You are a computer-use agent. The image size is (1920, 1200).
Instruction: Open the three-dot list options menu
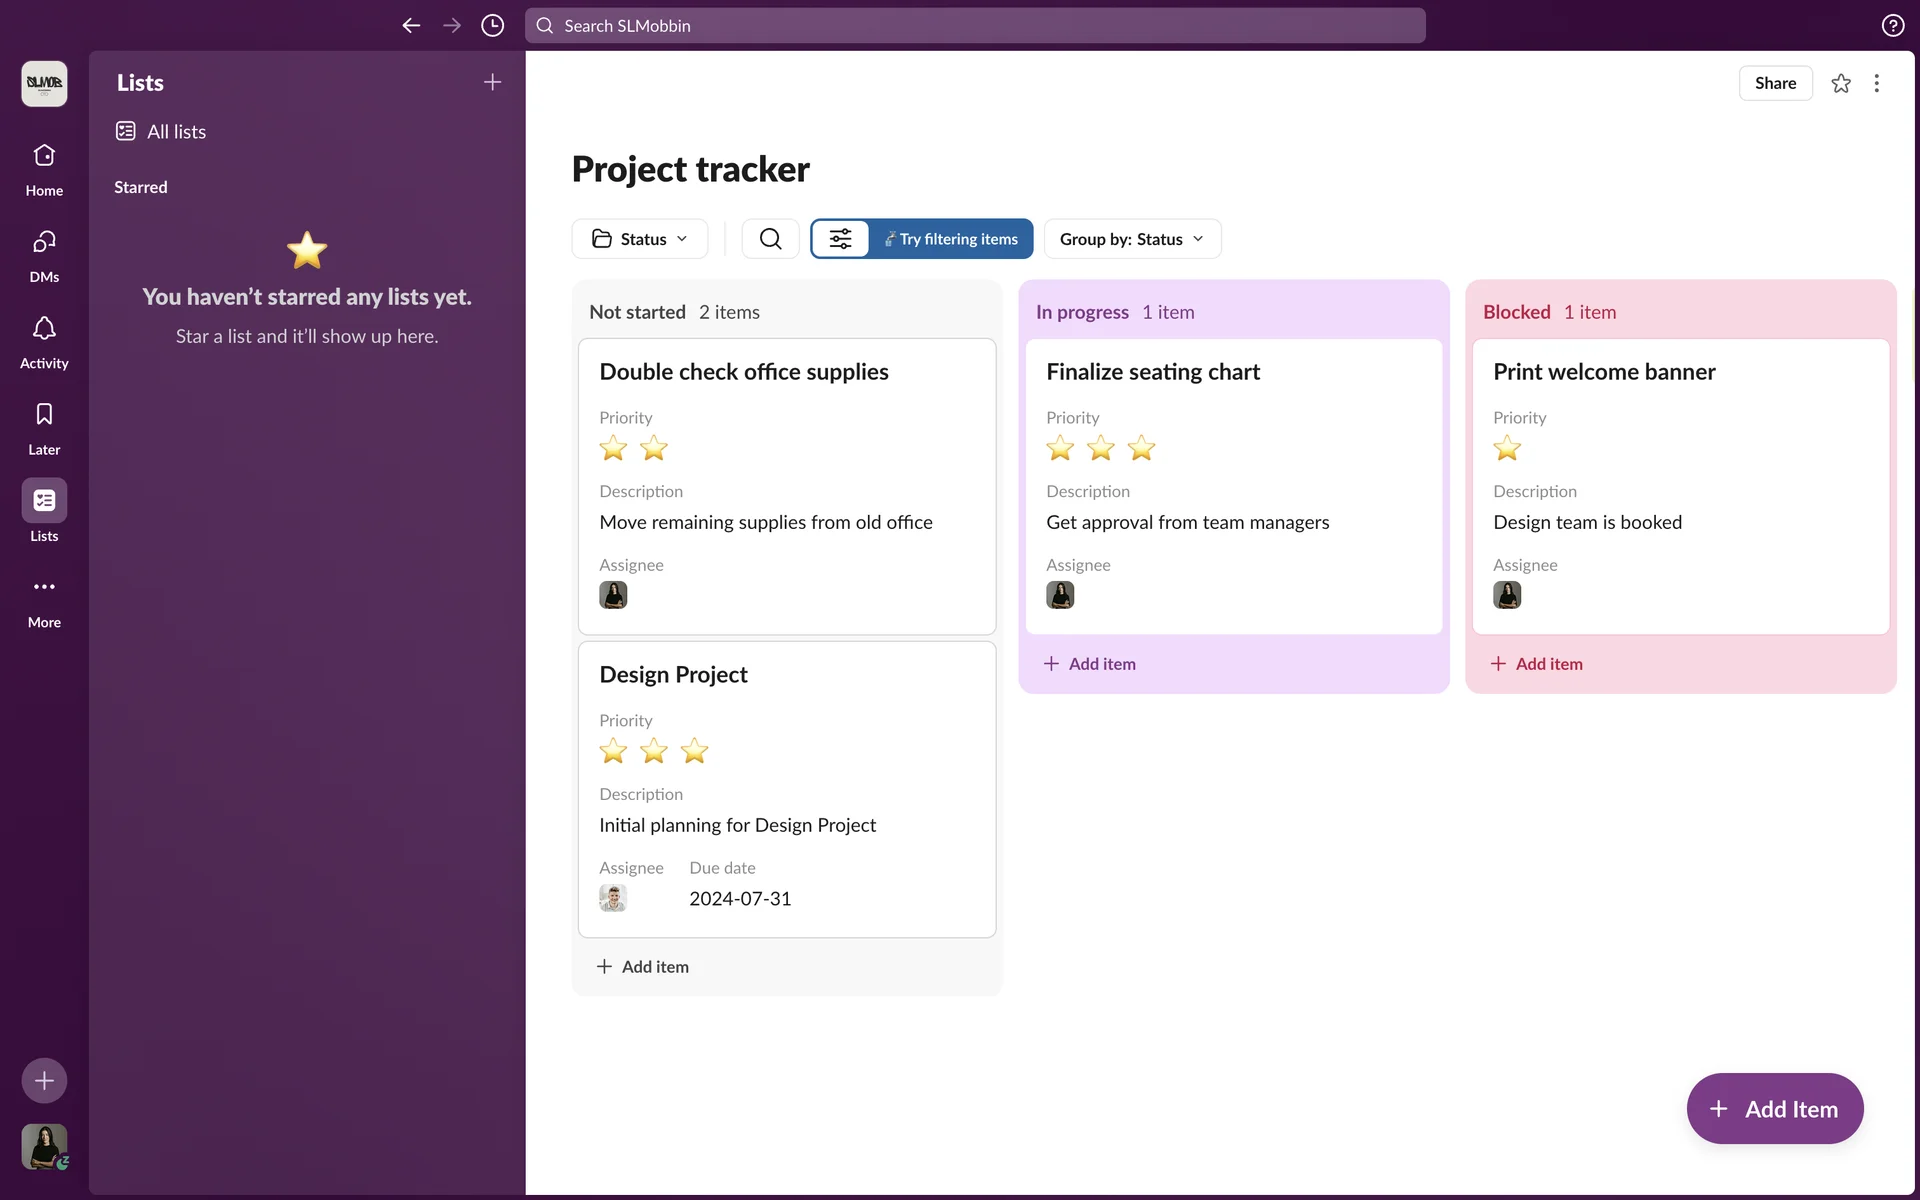pyautogui.click(x=1876, y=84)
